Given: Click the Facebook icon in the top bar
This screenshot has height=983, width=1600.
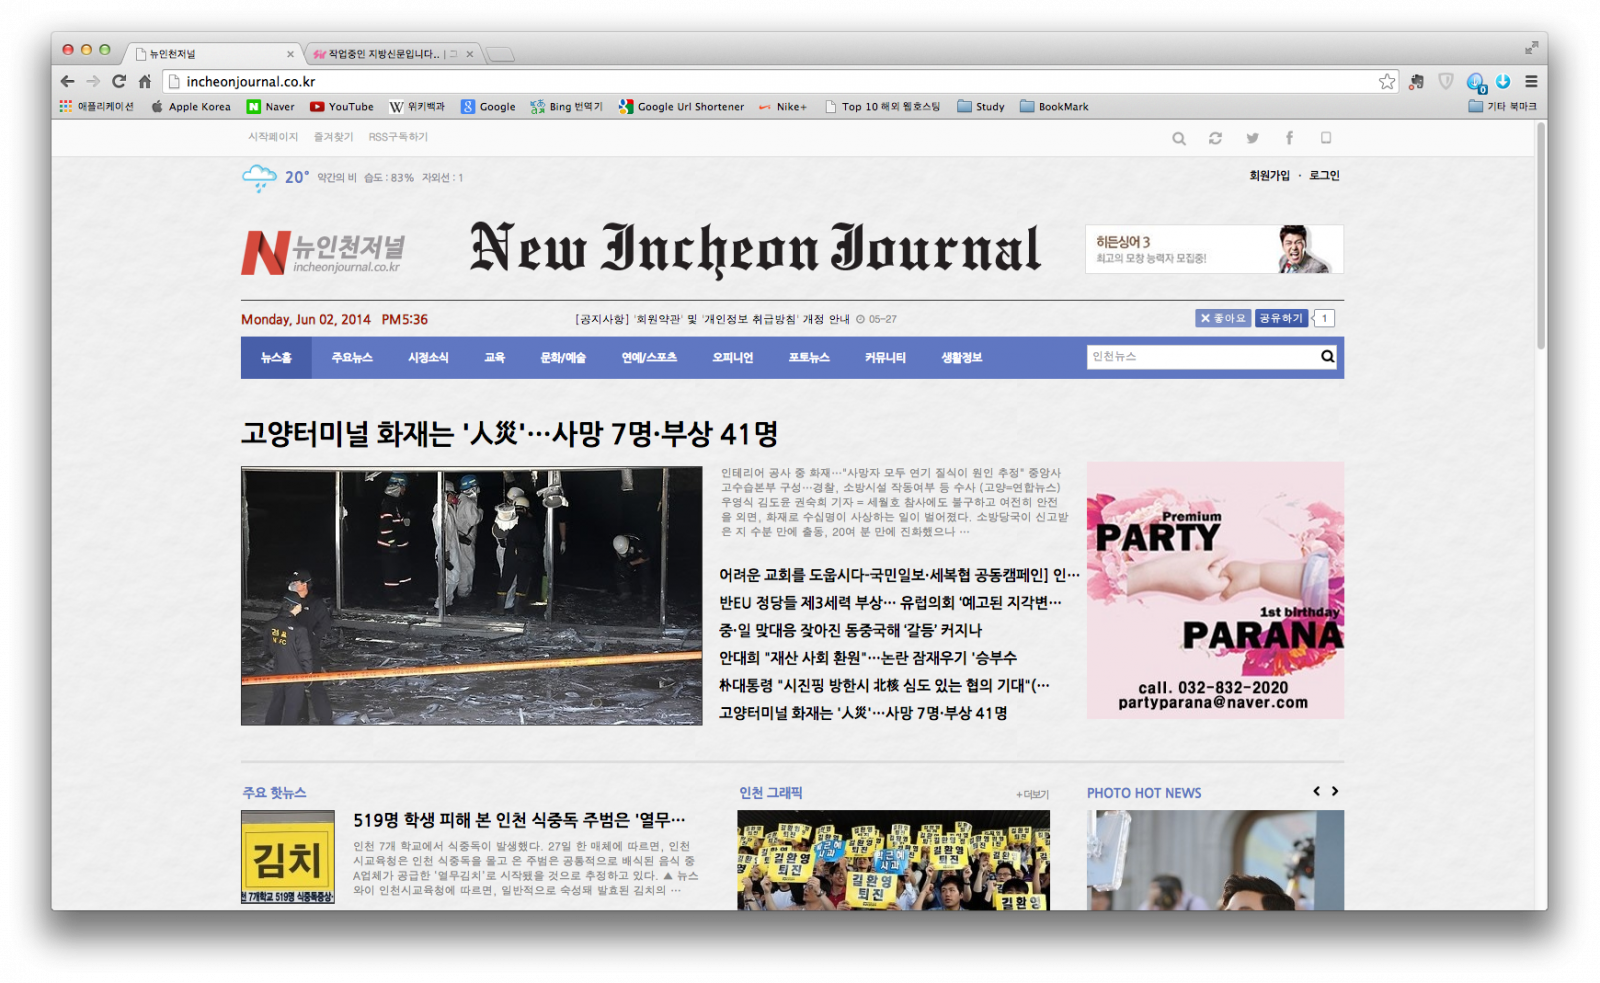Looking at the screenshot, I should click(x=1289, y=138).
